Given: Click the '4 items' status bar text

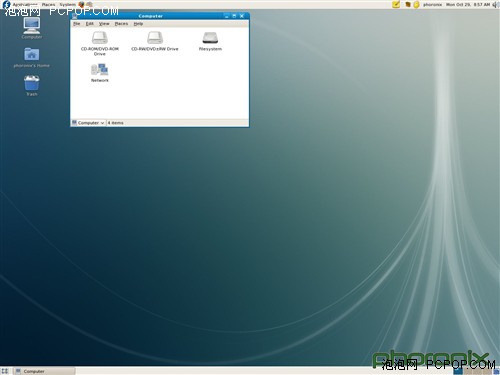Looking at the screenshot, I should pos(115,123).
